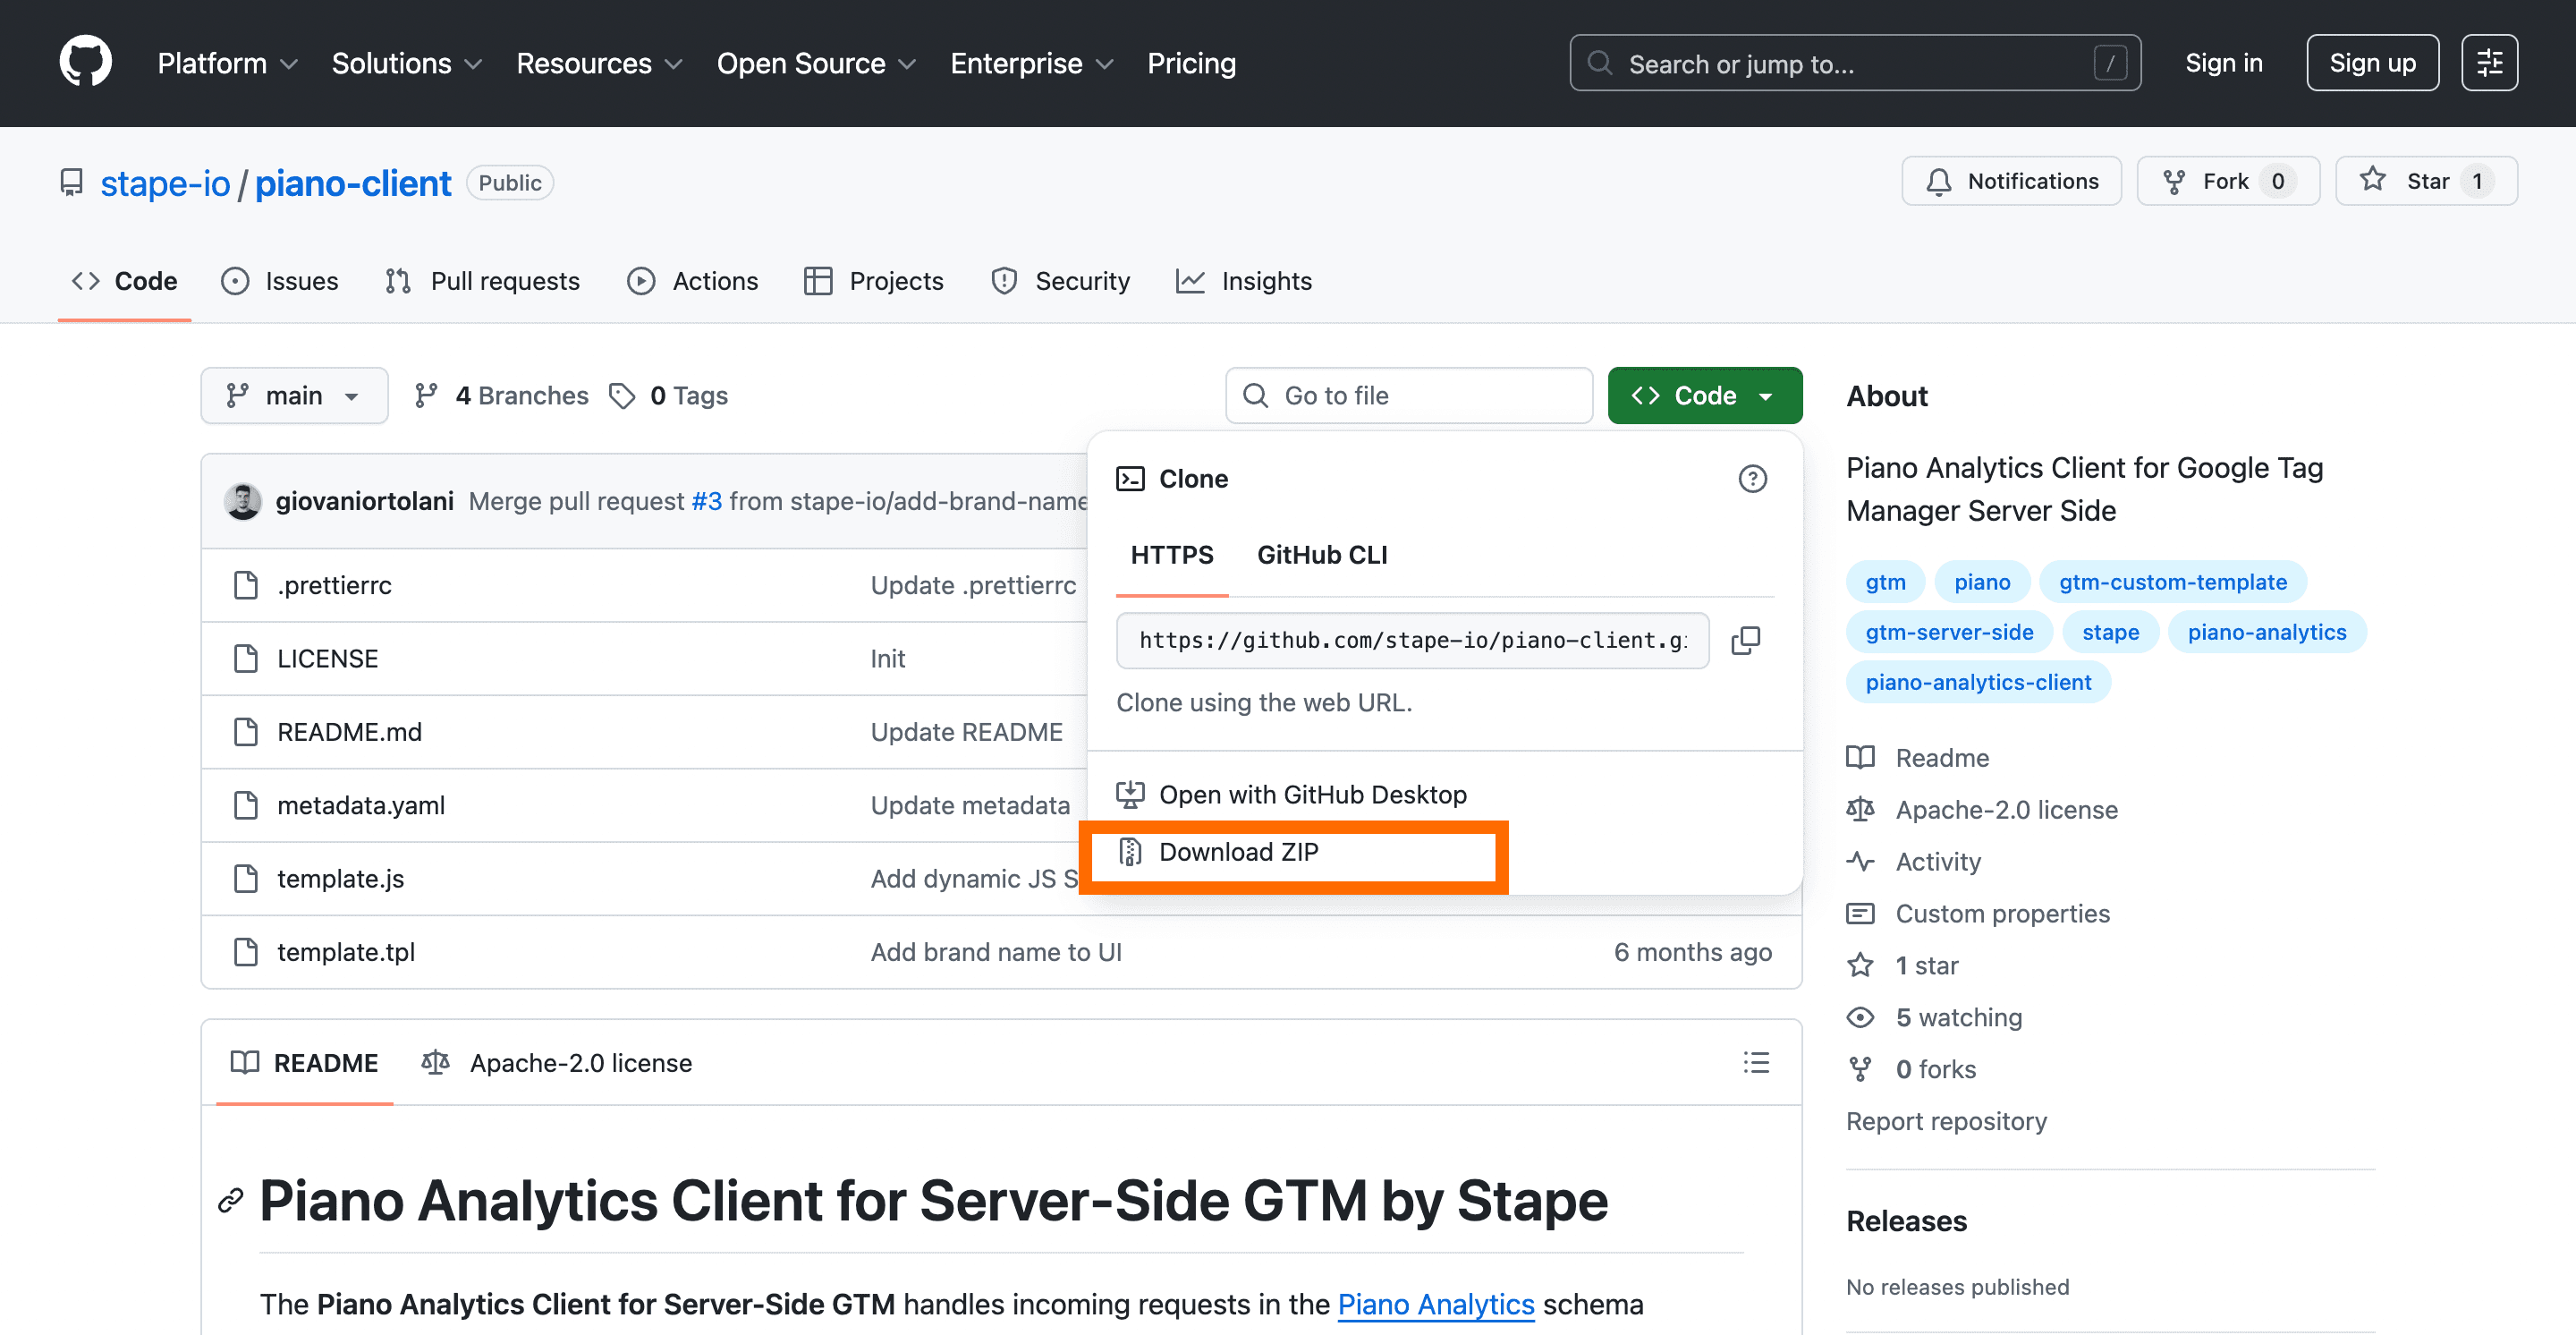Click the file icon next to template.js

(x=246, y=878)
